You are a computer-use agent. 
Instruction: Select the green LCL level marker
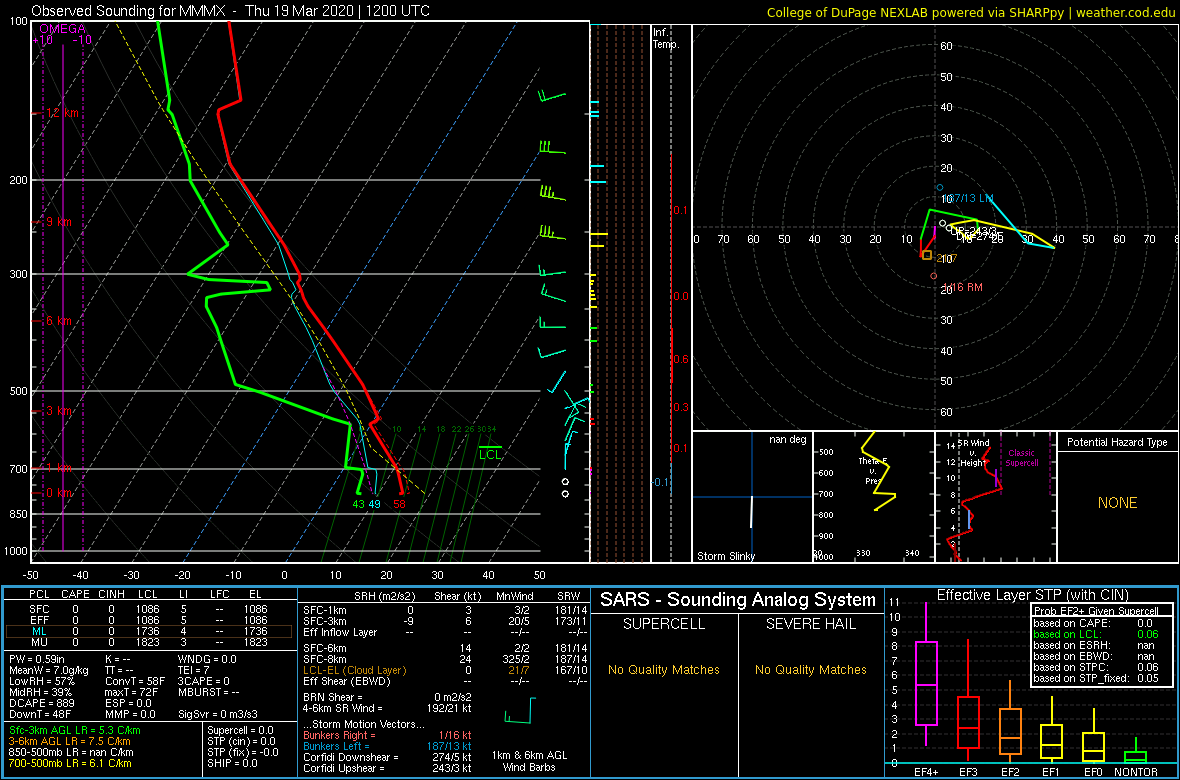pos(490,454)
